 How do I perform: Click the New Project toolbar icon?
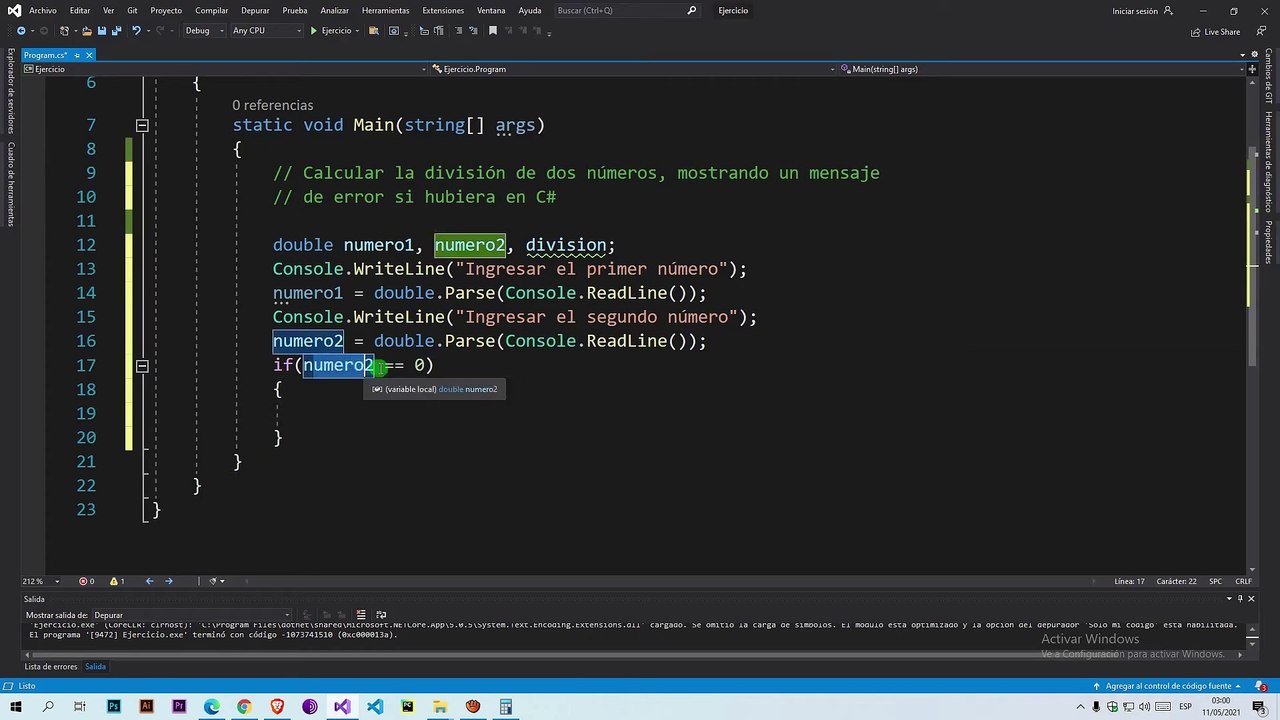(65, 31)
